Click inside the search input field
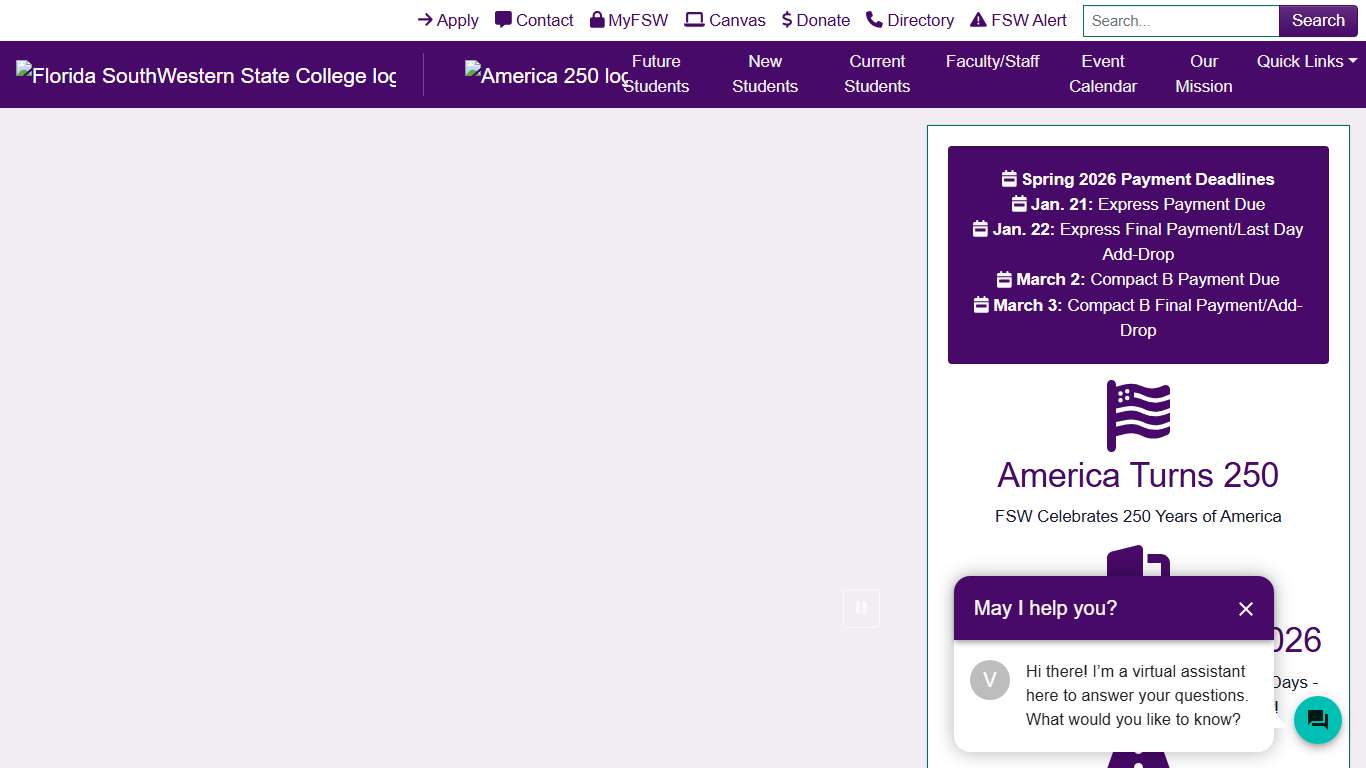 coord(1180,20)
